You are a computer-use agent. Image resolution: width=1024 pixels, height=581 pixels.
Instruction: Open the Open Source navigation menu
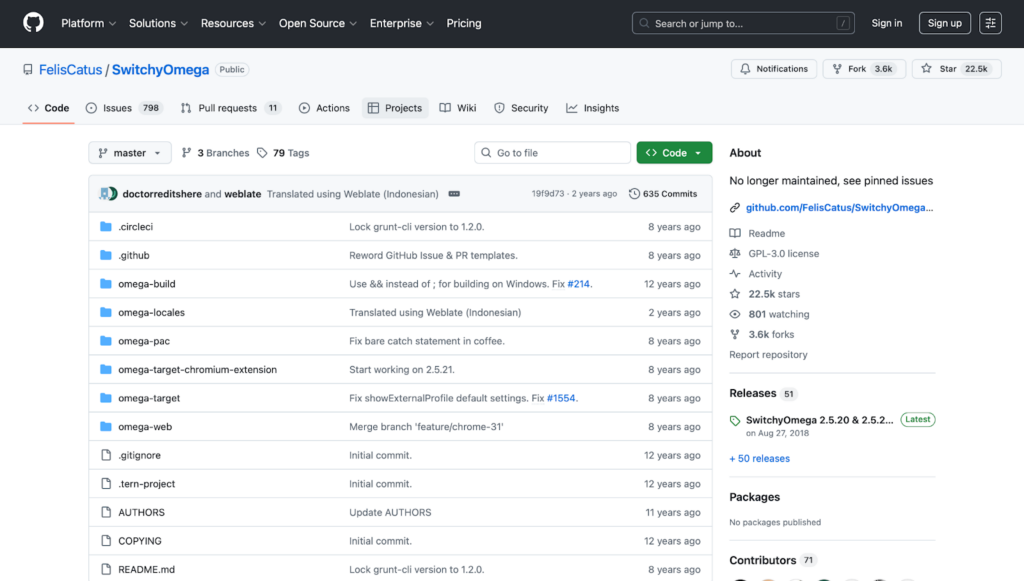pos(317,23)
